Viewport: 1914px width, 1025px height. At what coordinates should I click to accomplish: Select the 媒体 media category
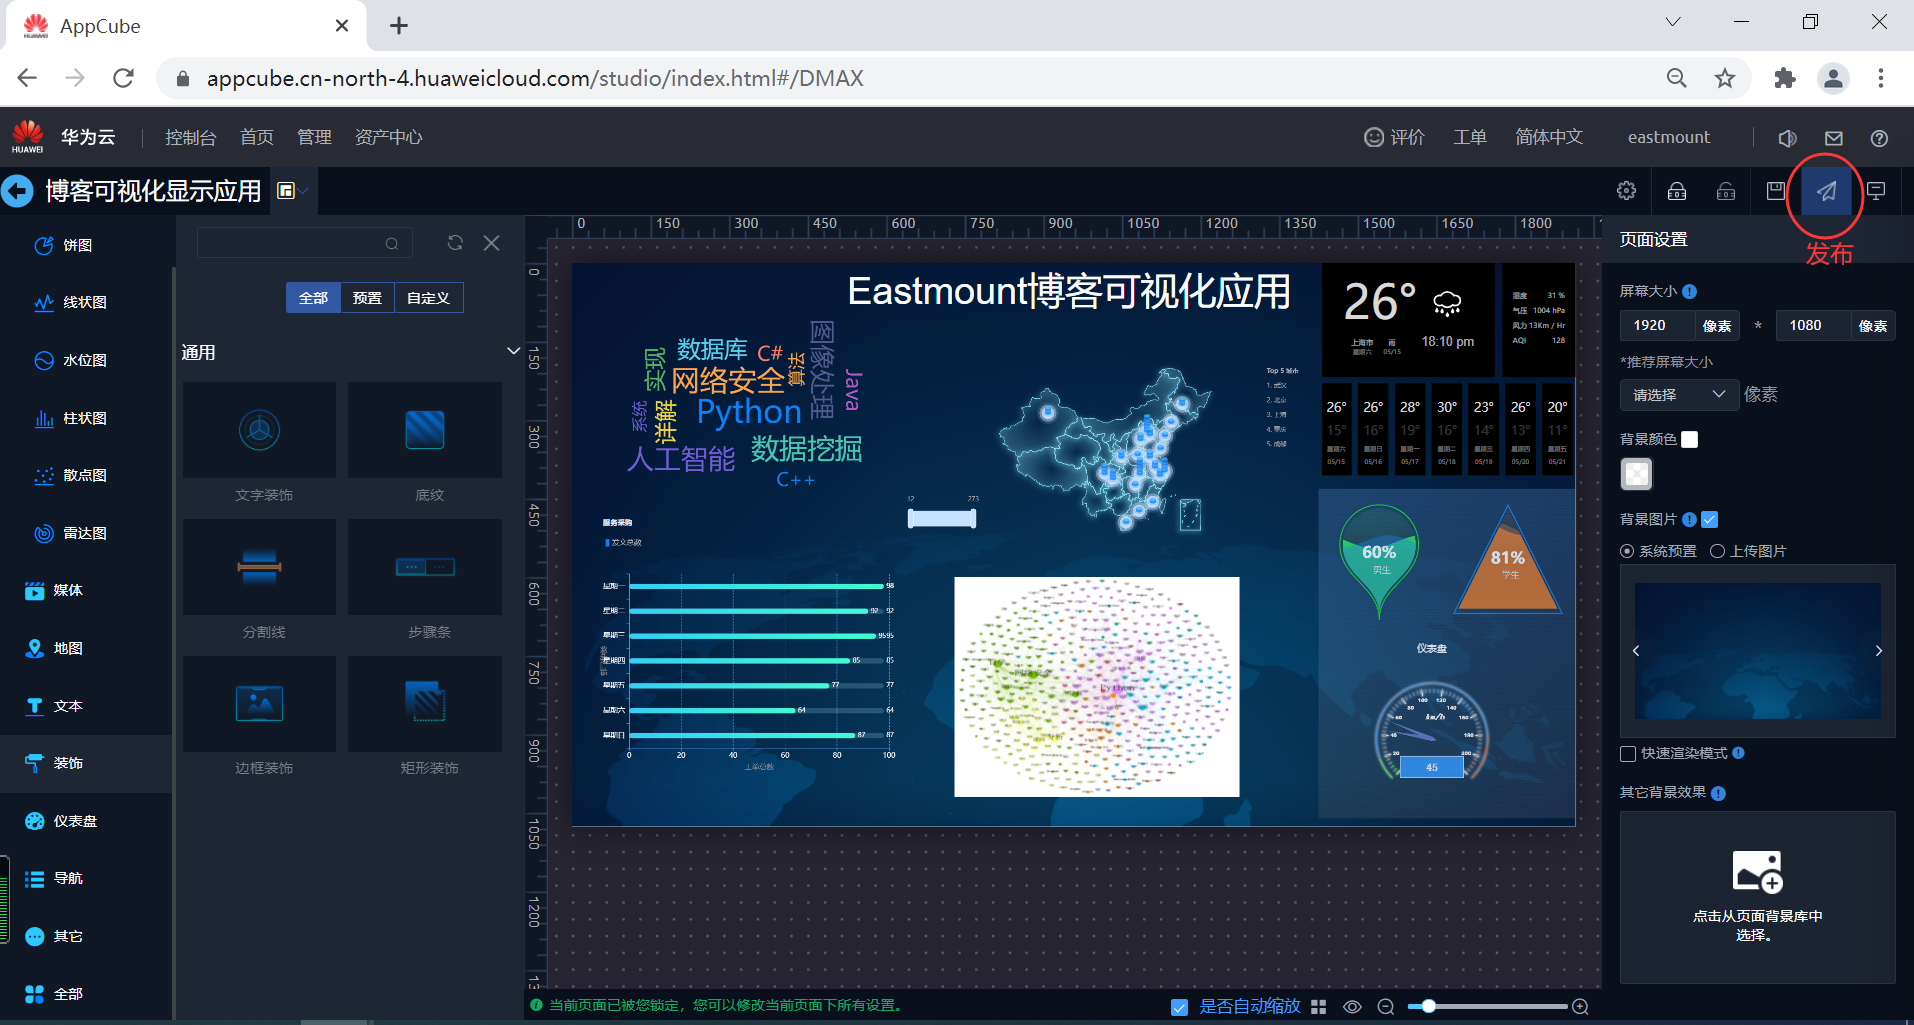click(54, 590)
